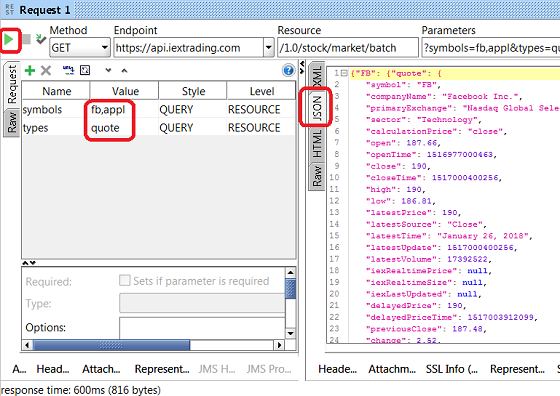Click the Type field in details panel
Viewport: 560px width, 396px height.
pyautogui.click(x=202, y=303)
